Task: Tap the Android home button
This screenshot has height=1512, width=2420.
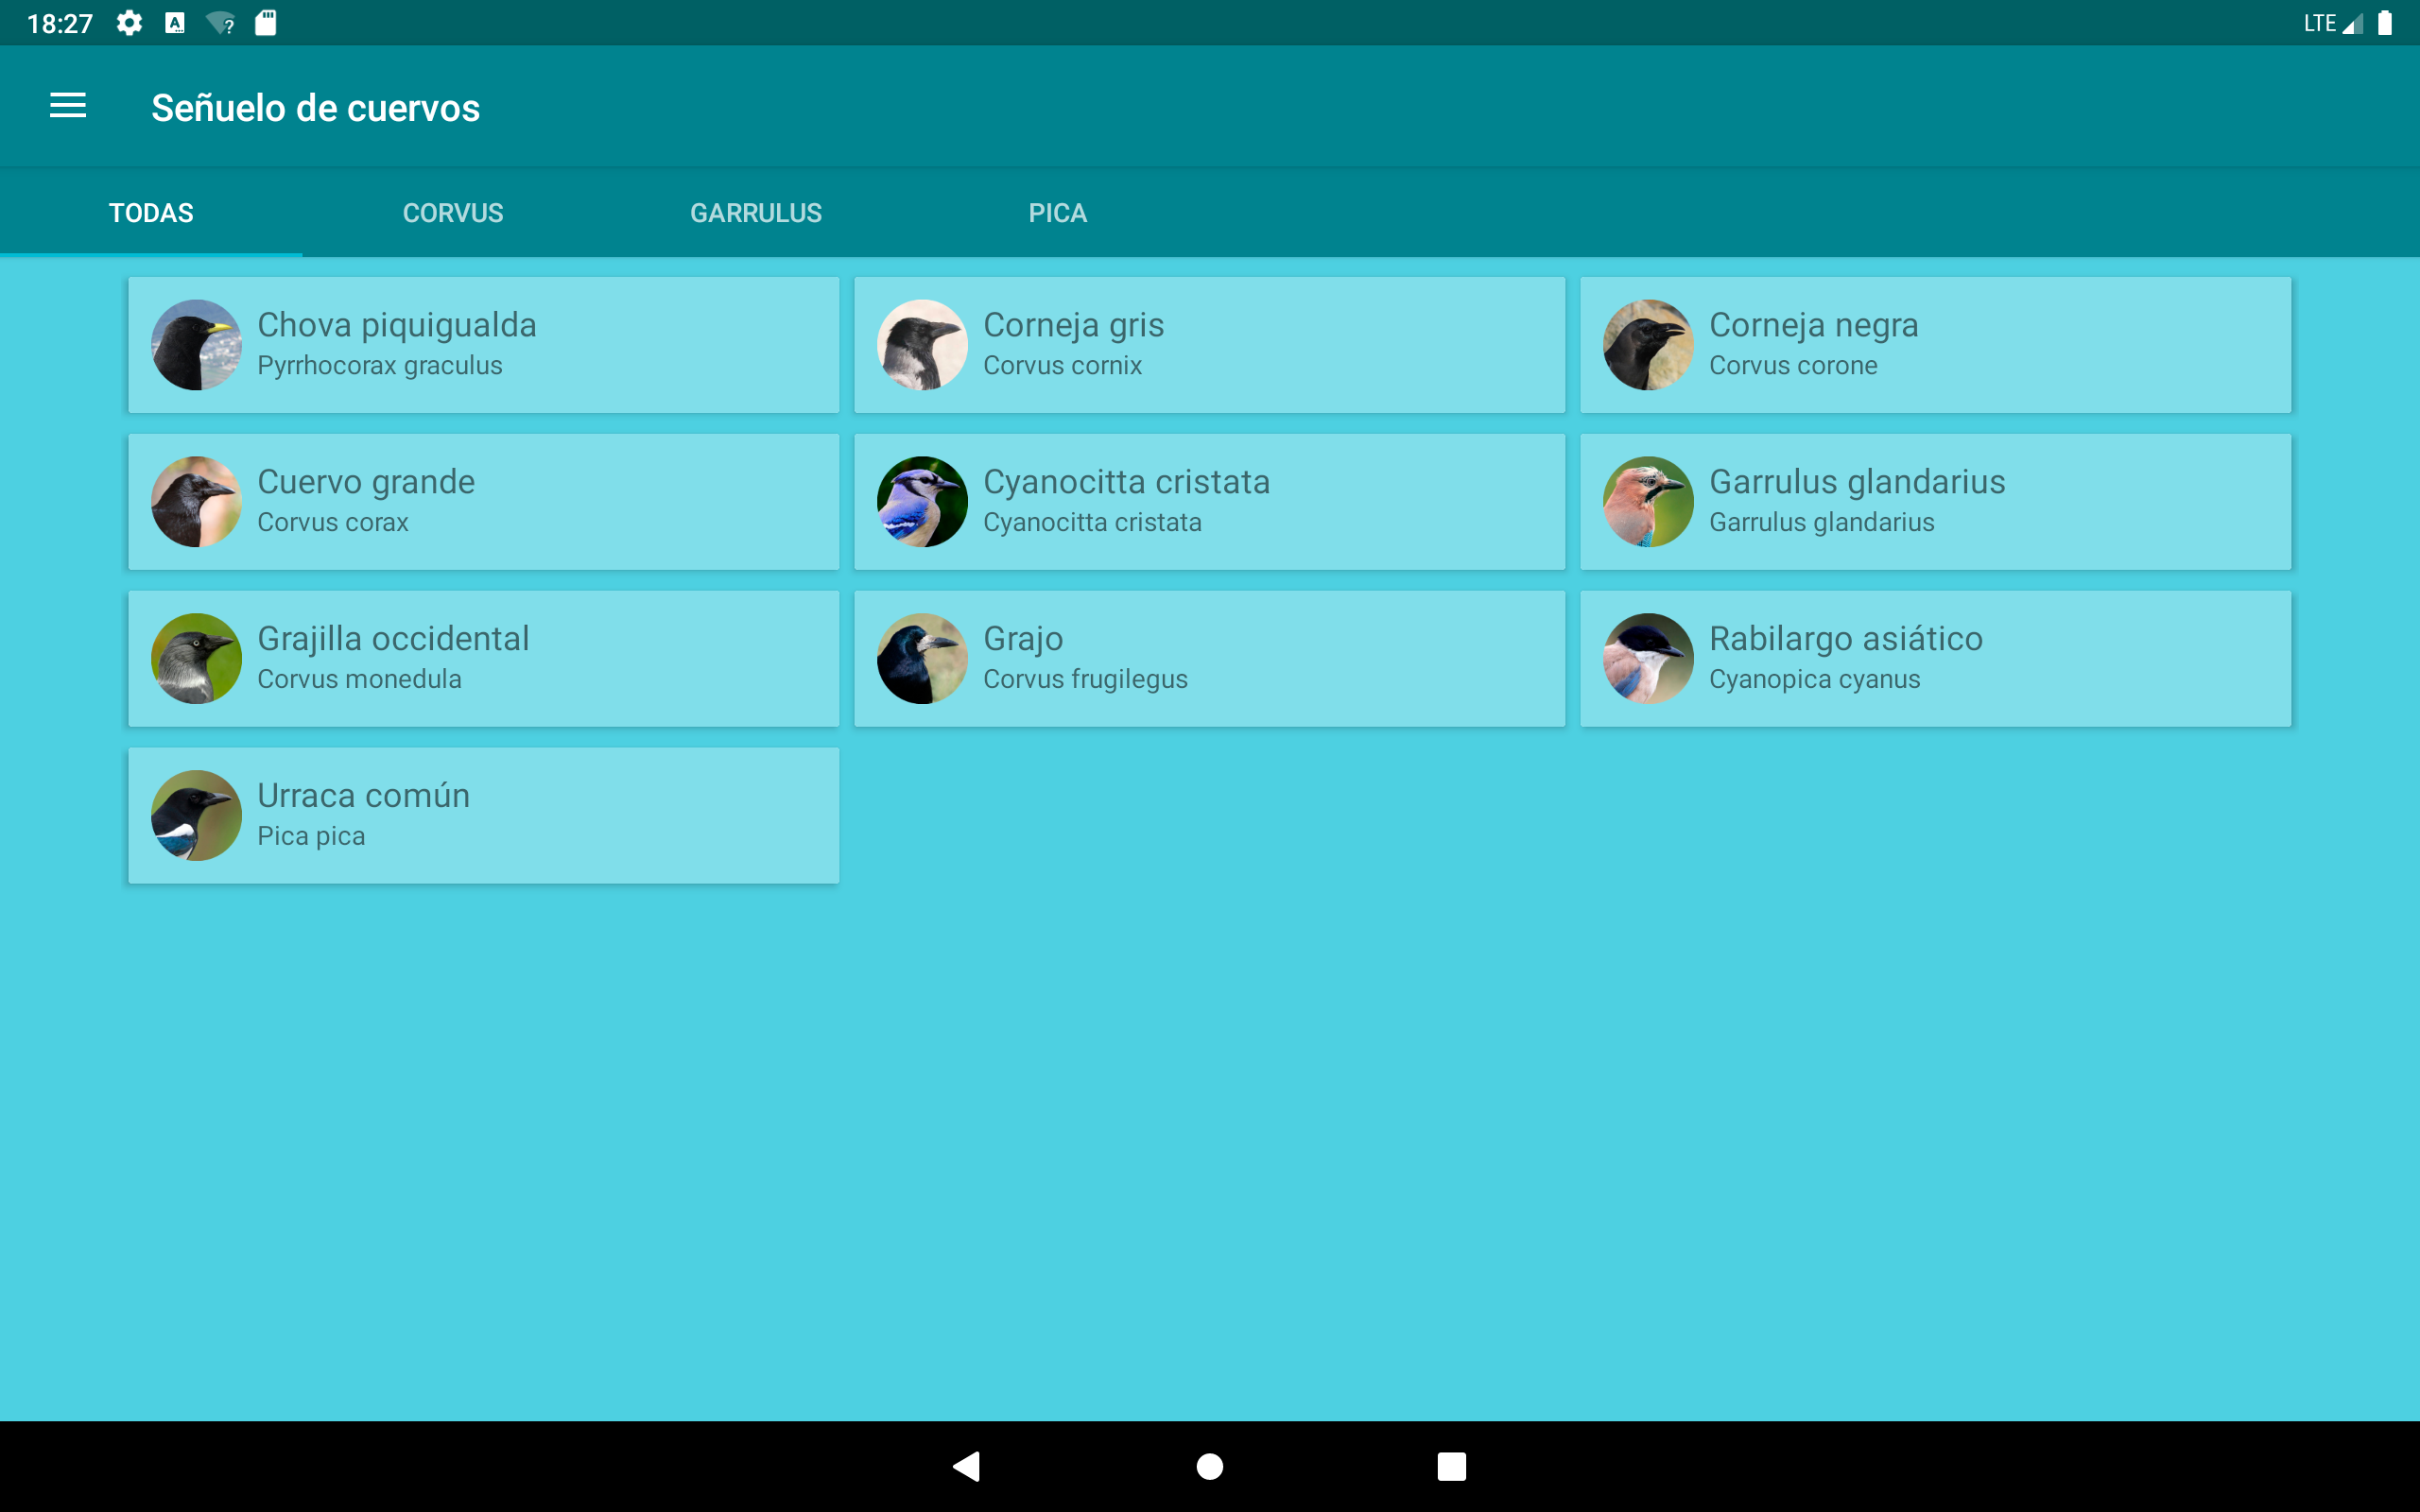Action: 1210,1467
